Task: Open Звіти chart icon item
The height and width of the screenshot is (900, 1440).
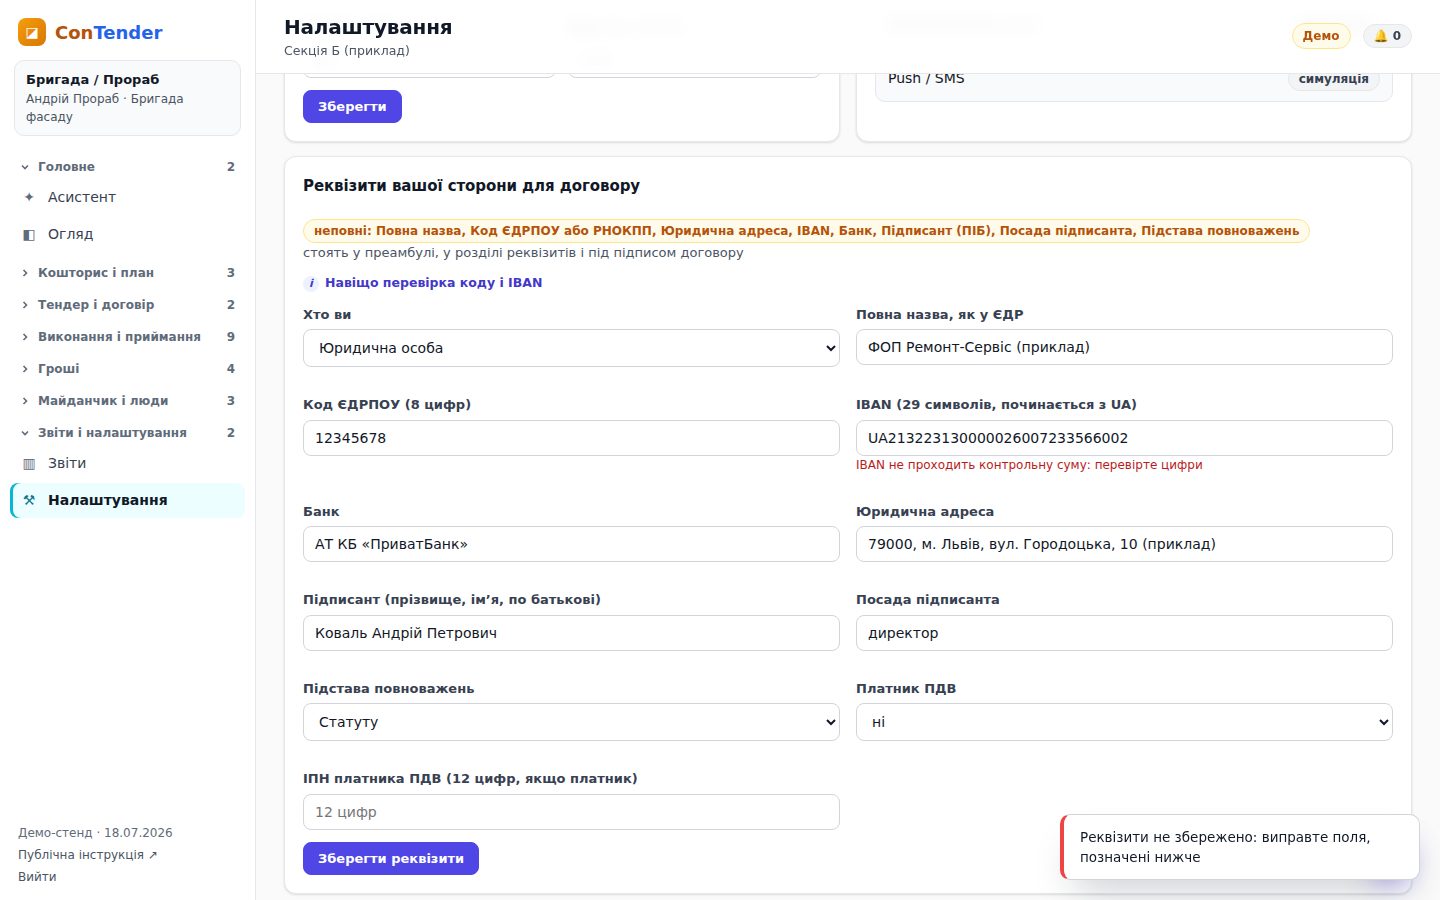Action: click(x=29, y=463)
